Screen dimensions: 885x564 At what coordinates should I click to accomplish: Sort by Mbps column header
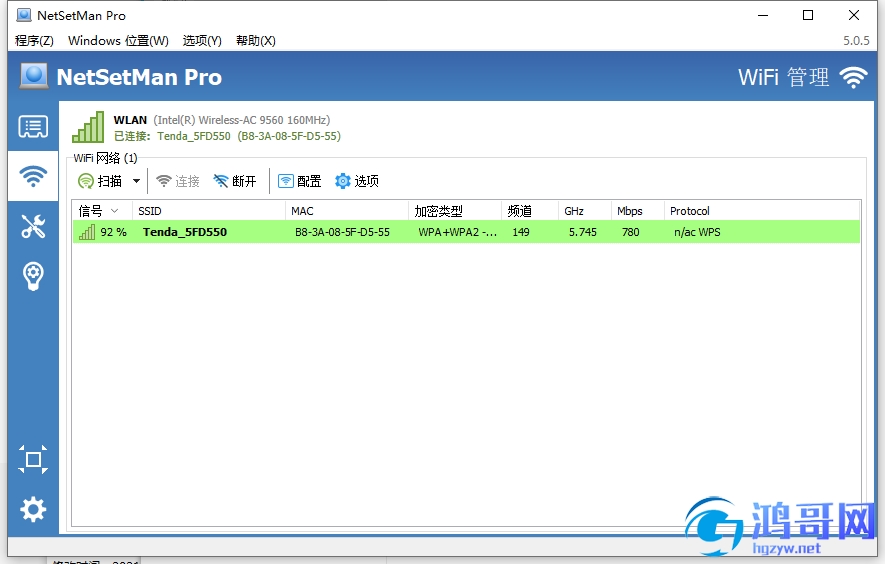tap(637, 211)
